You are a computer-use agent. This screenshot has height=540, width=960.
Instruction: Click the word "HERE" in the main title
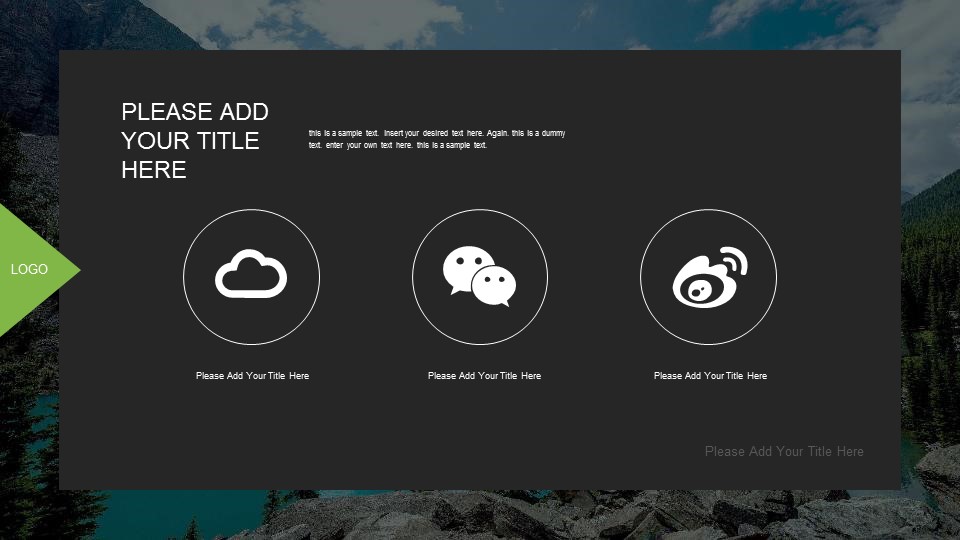point(154,170)
